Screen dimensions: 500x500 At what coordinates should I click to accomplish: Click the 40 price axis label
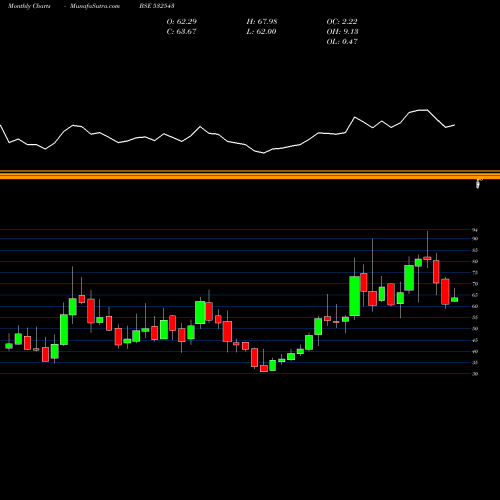[475, 351]
